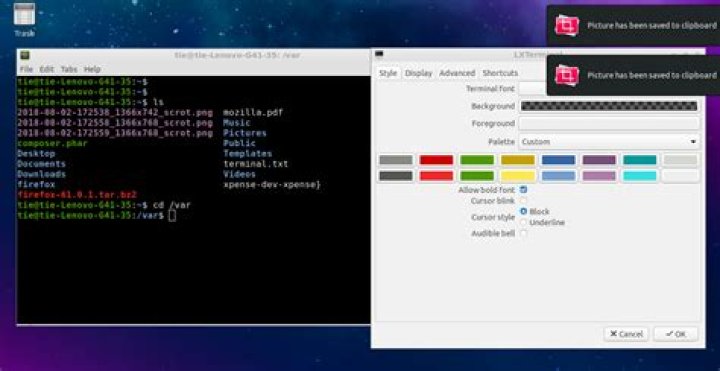Click the top 'Picture has been saved' notification text

652,26
